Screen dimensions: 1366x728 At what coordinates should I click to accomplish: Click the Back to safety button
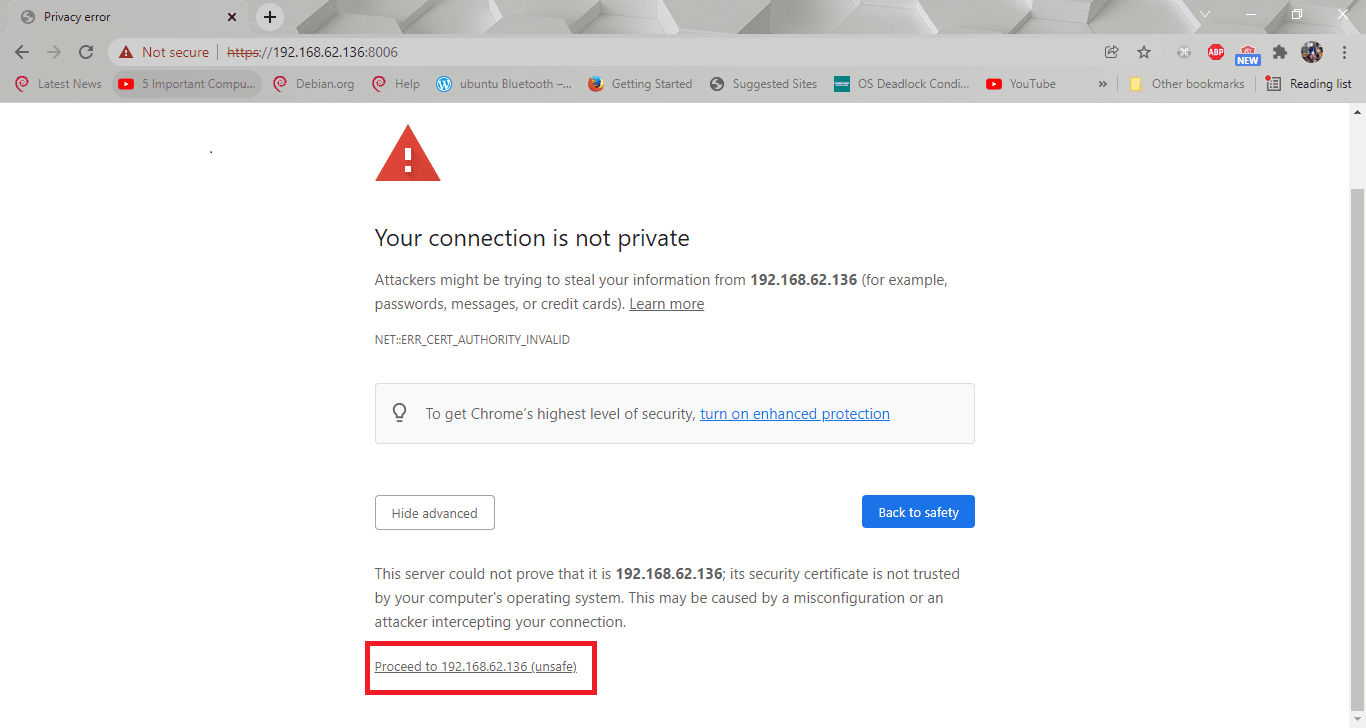click(x=918, y=512)
